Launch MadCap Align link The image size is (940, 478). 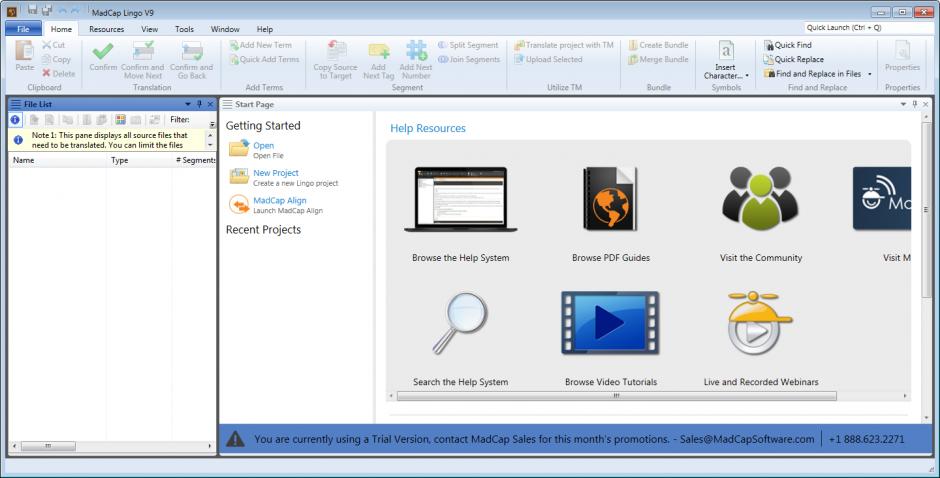pos(279,200)
